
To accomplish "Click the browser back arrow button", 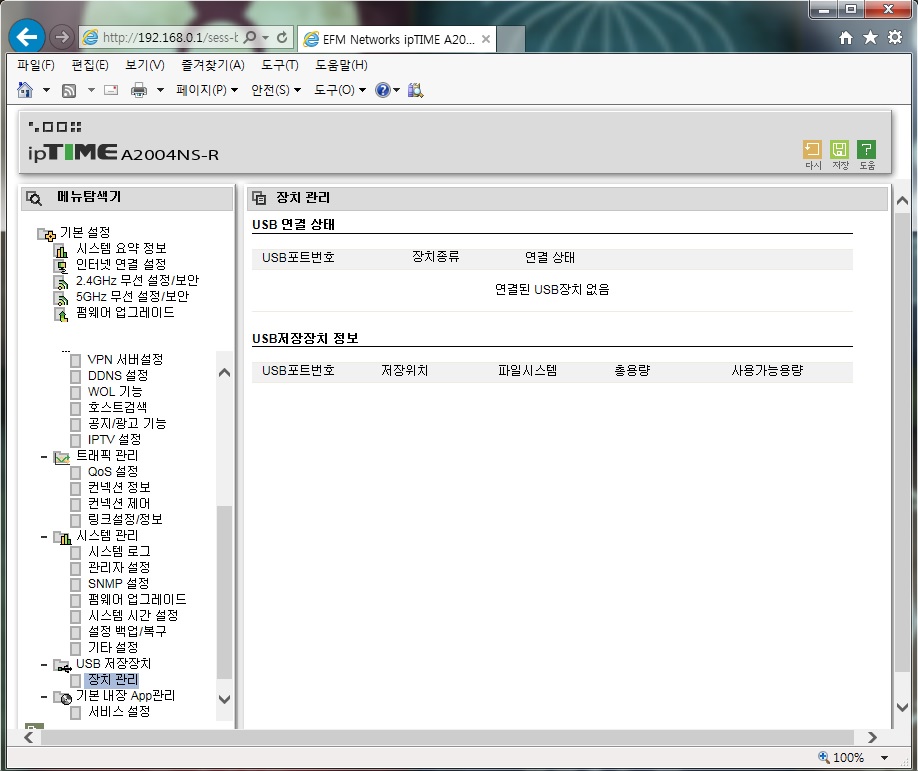I will pyautogui.click(x=27, y=37).
